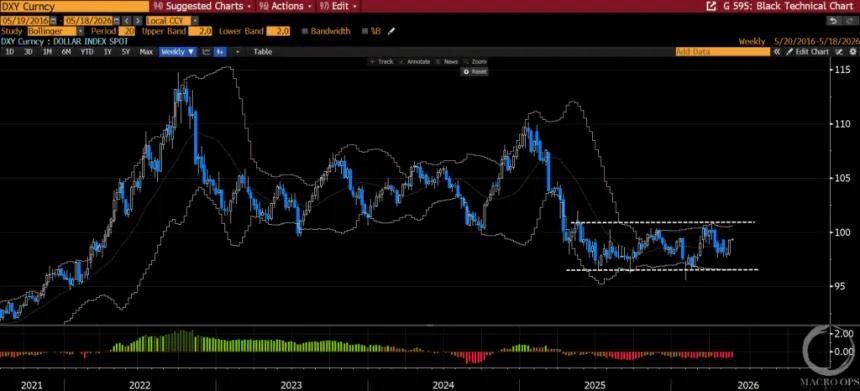Step date range back with left arrow
This screenshot has height=391, width=860.
point(126,20)
